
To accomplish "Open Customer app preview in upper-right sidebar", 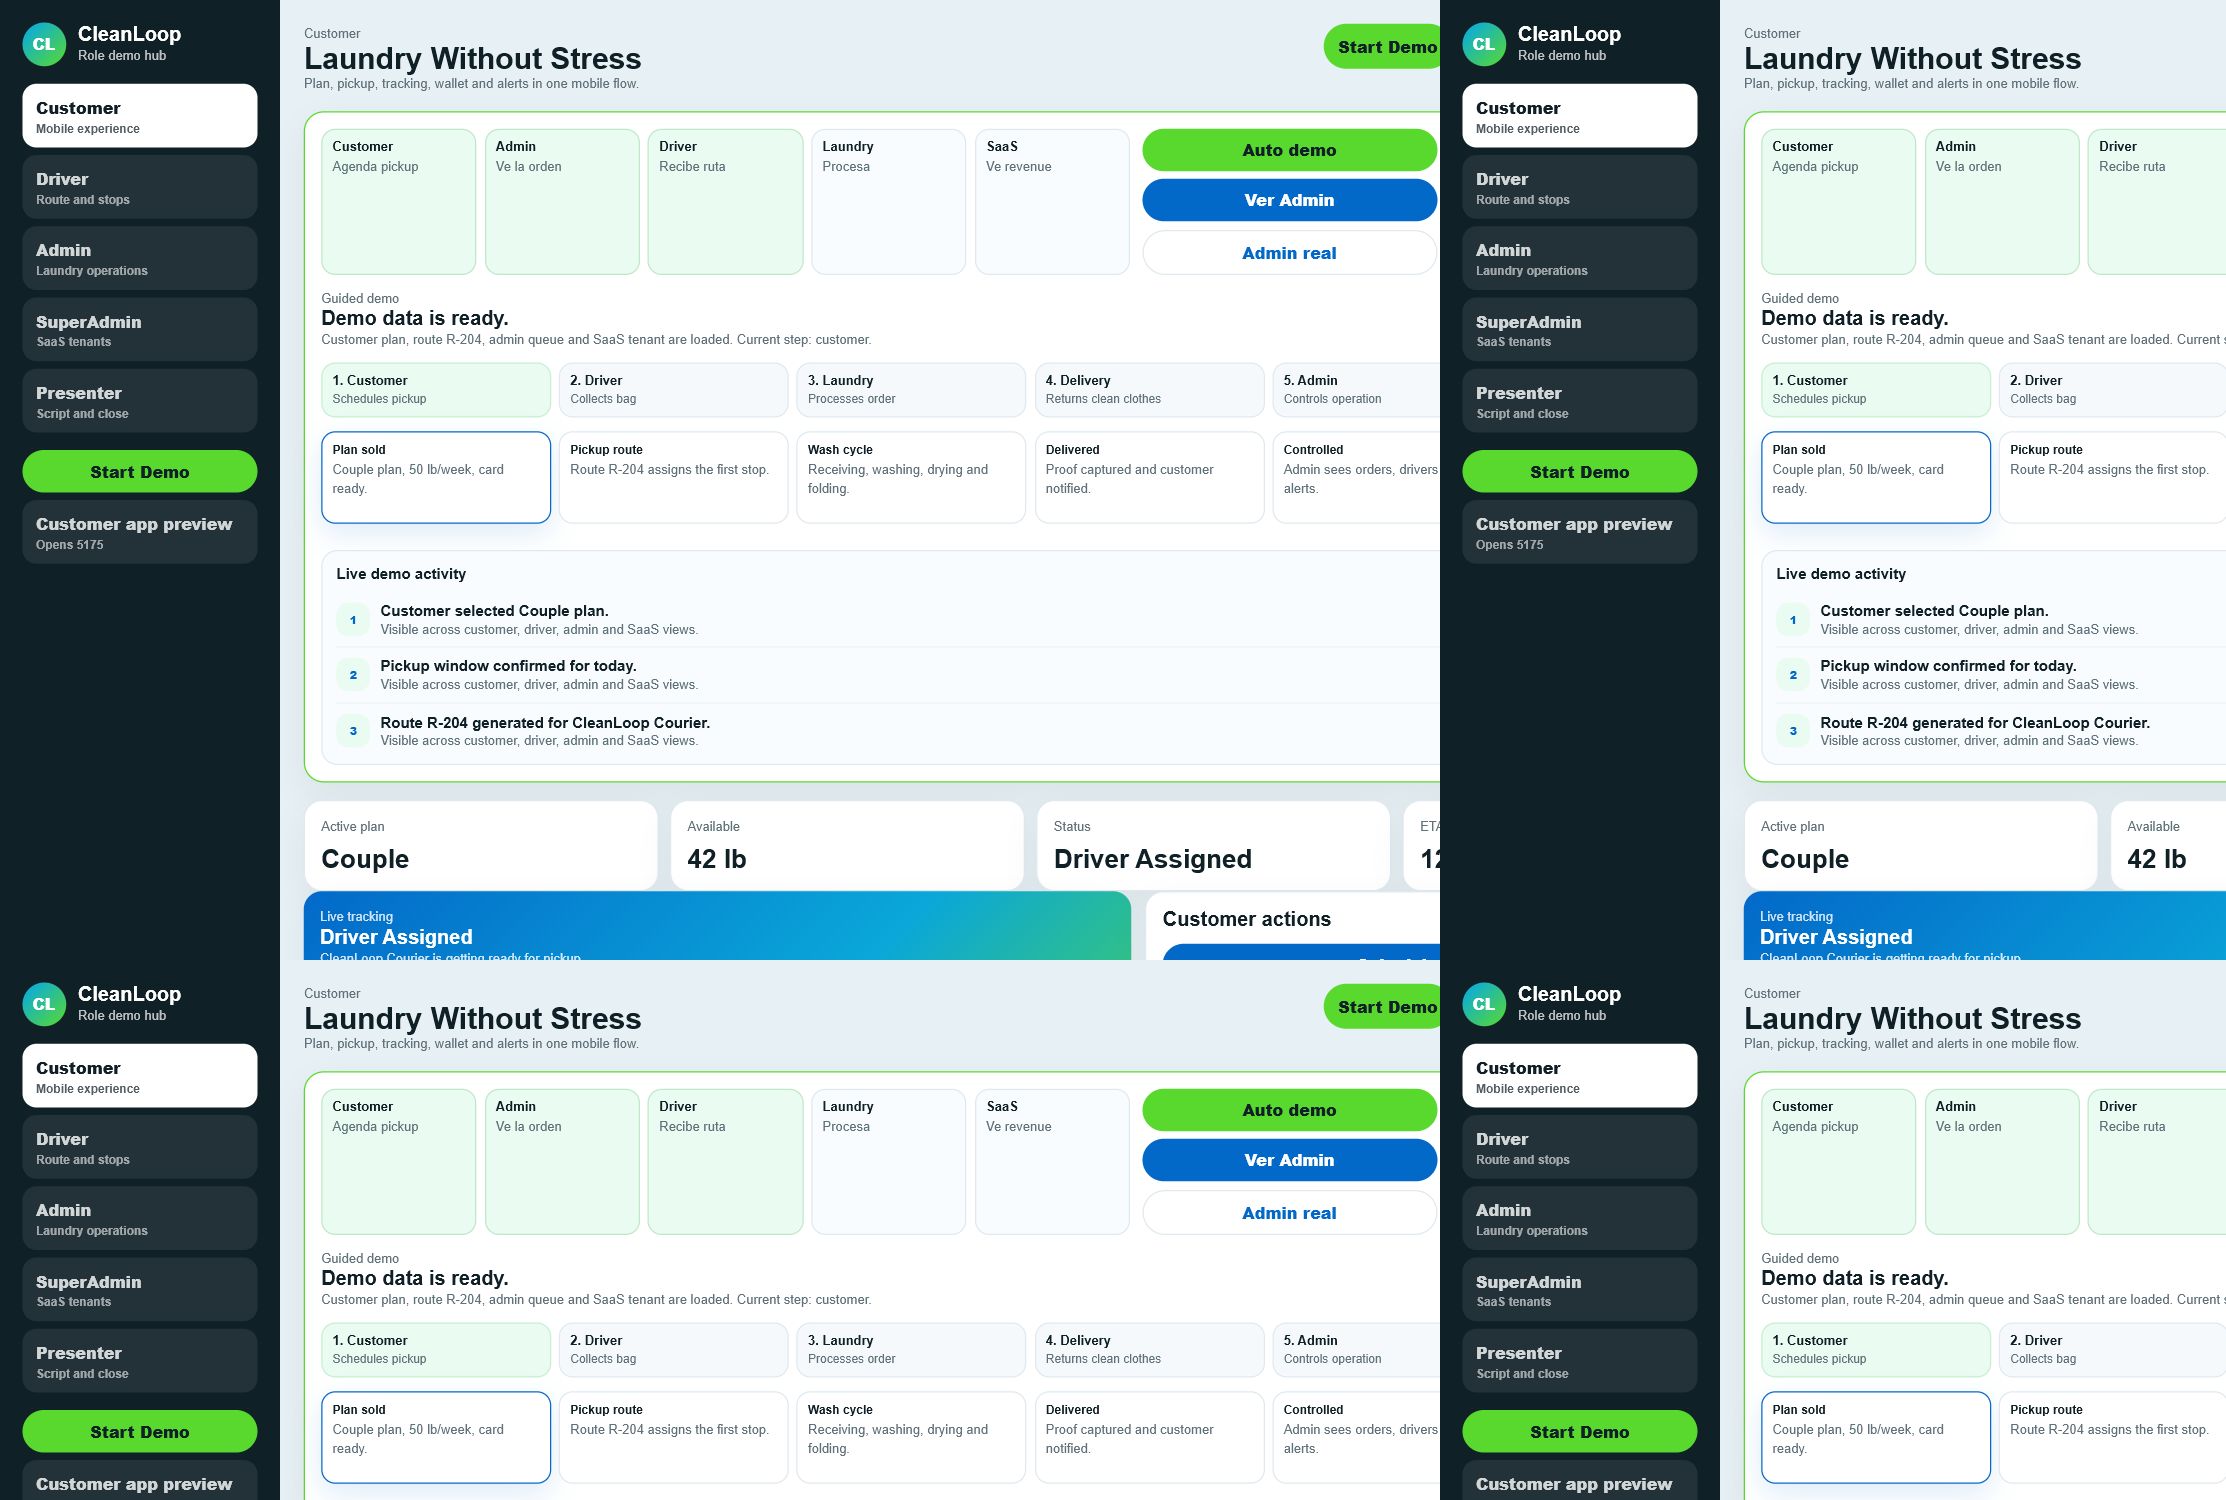I will [x=1580, y=532].
